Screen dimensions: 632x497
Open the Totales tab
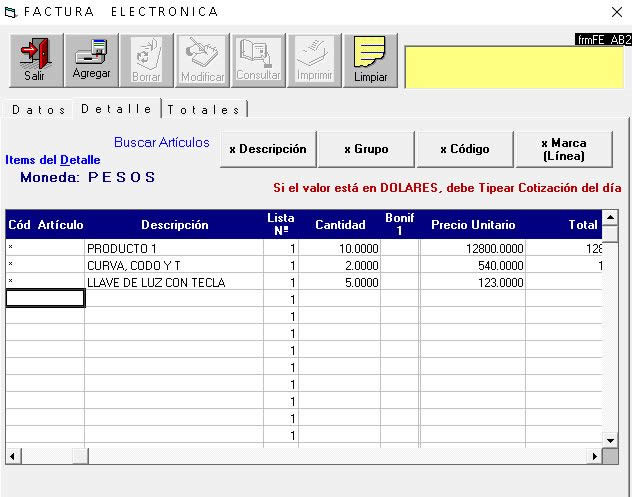[204, 109]
